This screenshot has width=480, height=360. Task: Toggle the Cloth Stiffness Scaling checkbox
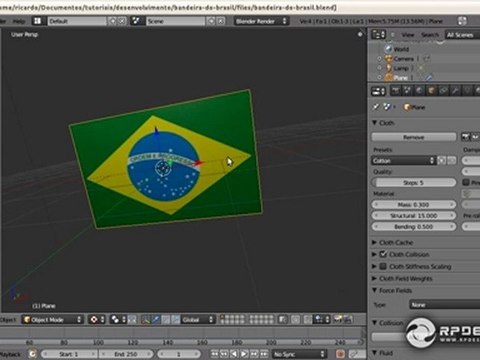[383, 266]
